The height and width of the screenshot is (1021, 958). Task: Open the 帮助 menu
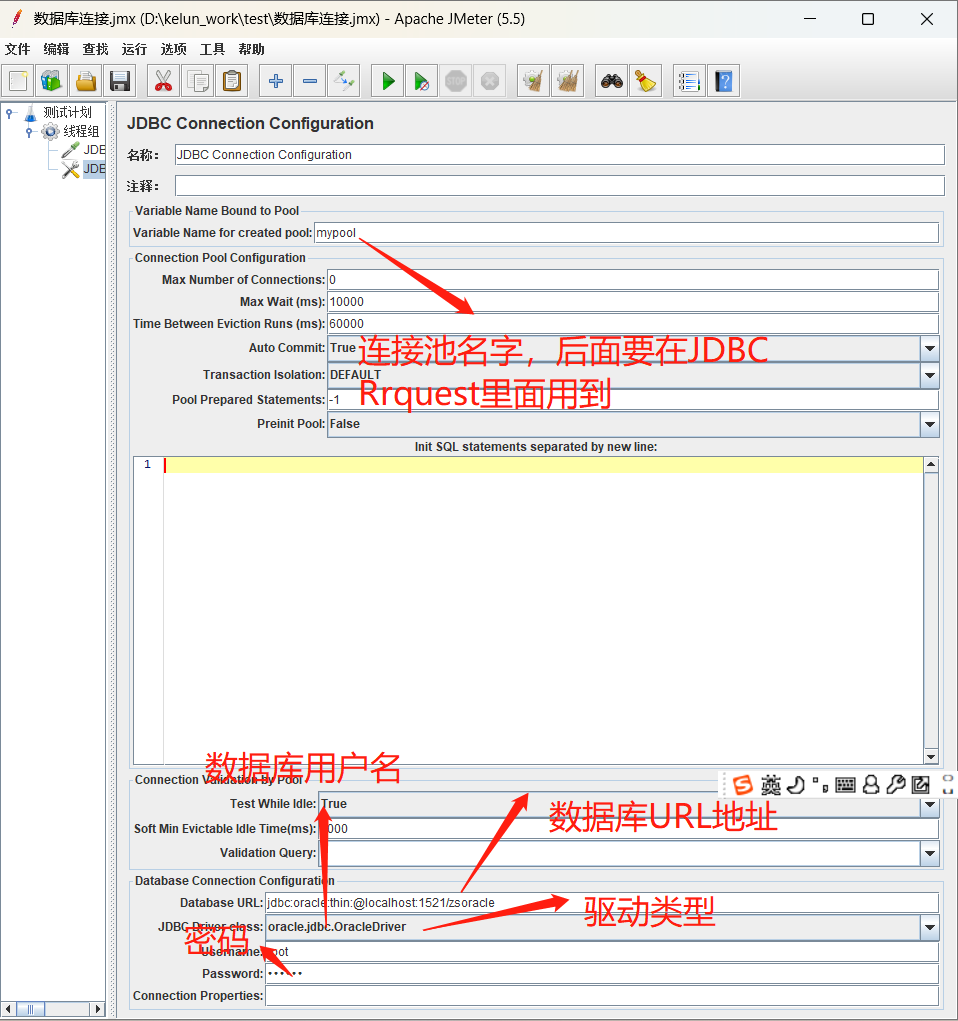(x=251, y=49)
